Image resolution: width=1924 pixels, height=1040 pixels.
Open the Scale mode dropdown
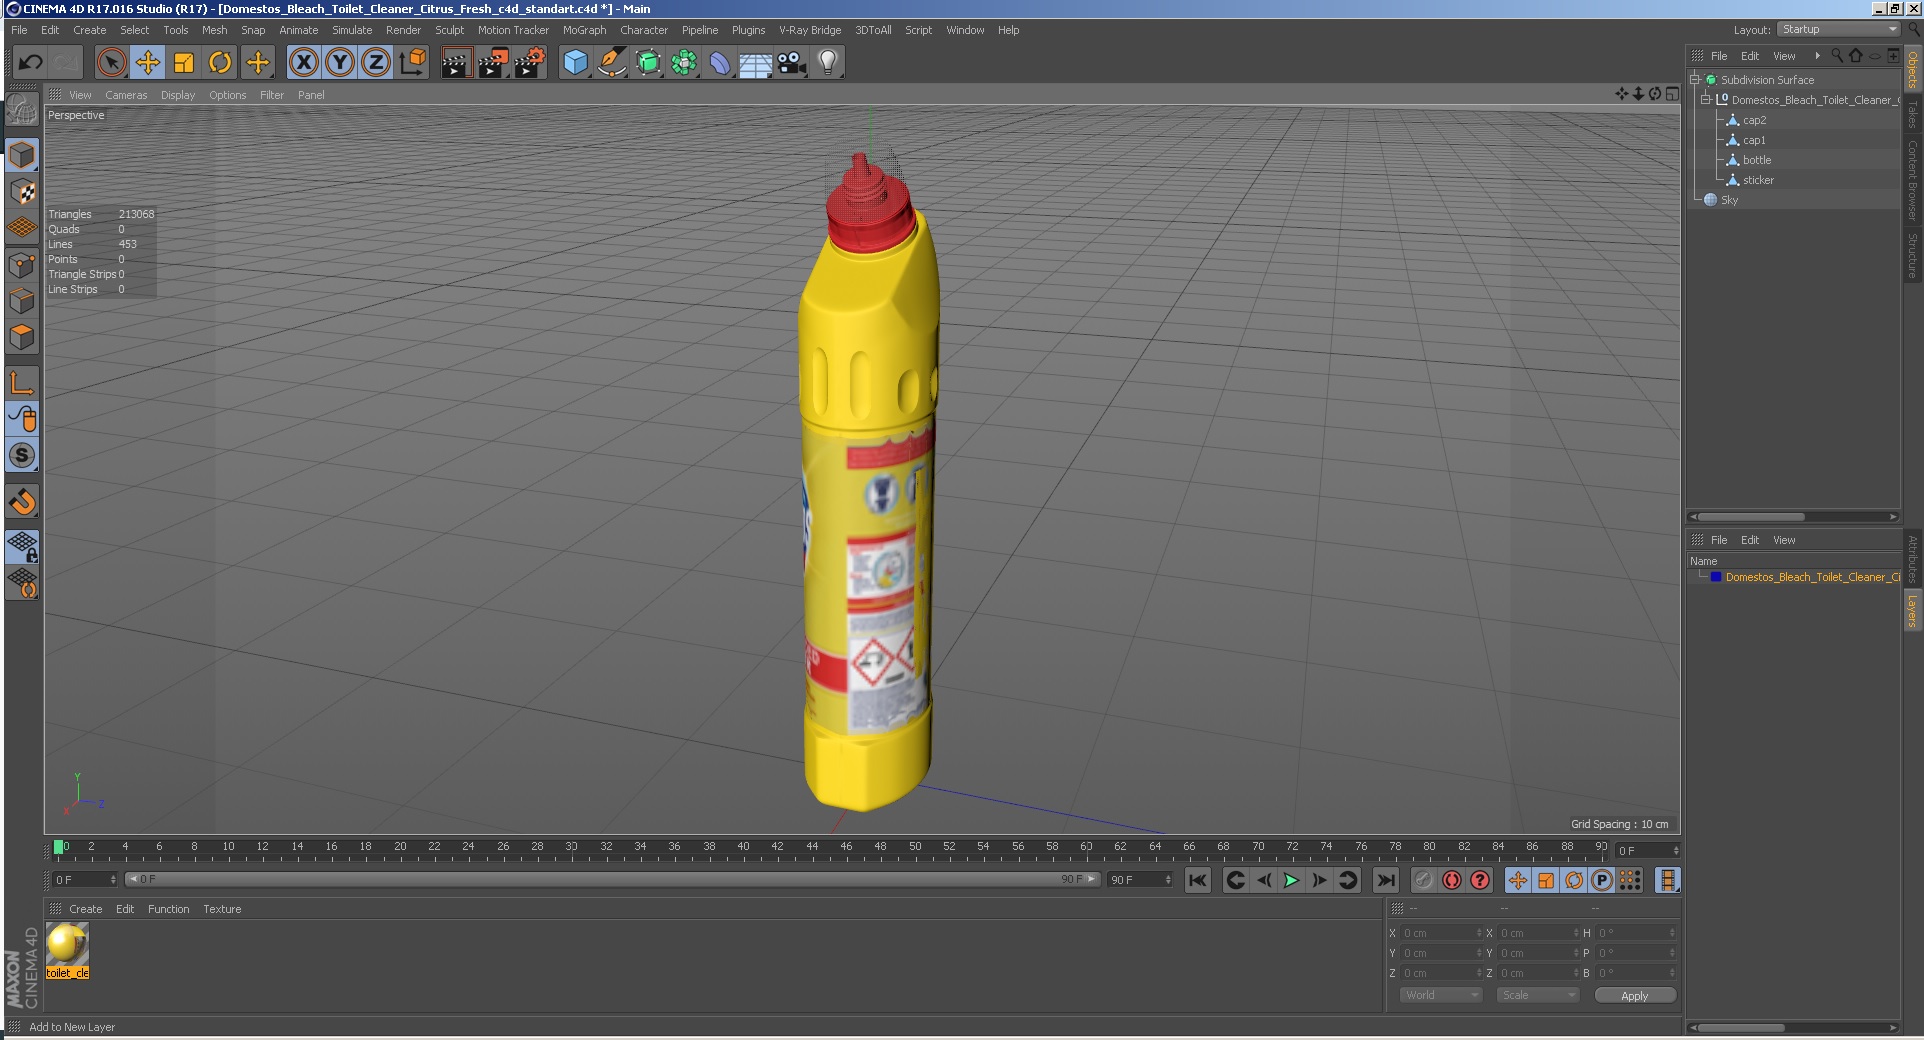pos(1538,996)
